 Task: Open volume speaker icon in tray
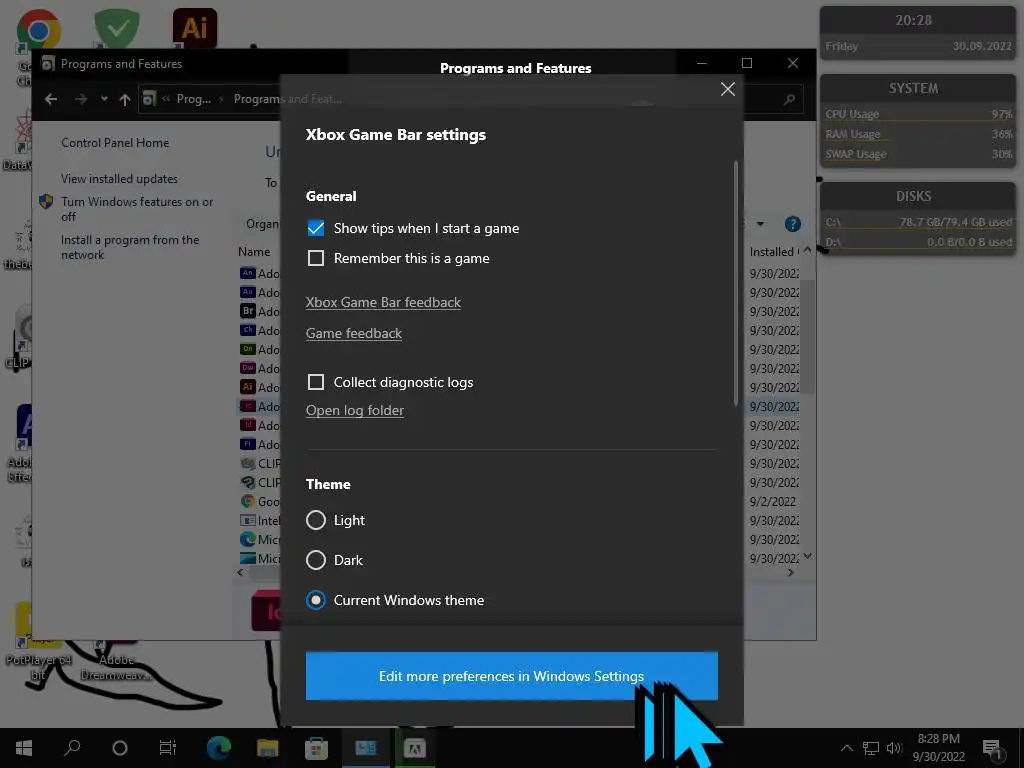pyautogui.click(x=894, y=748)
